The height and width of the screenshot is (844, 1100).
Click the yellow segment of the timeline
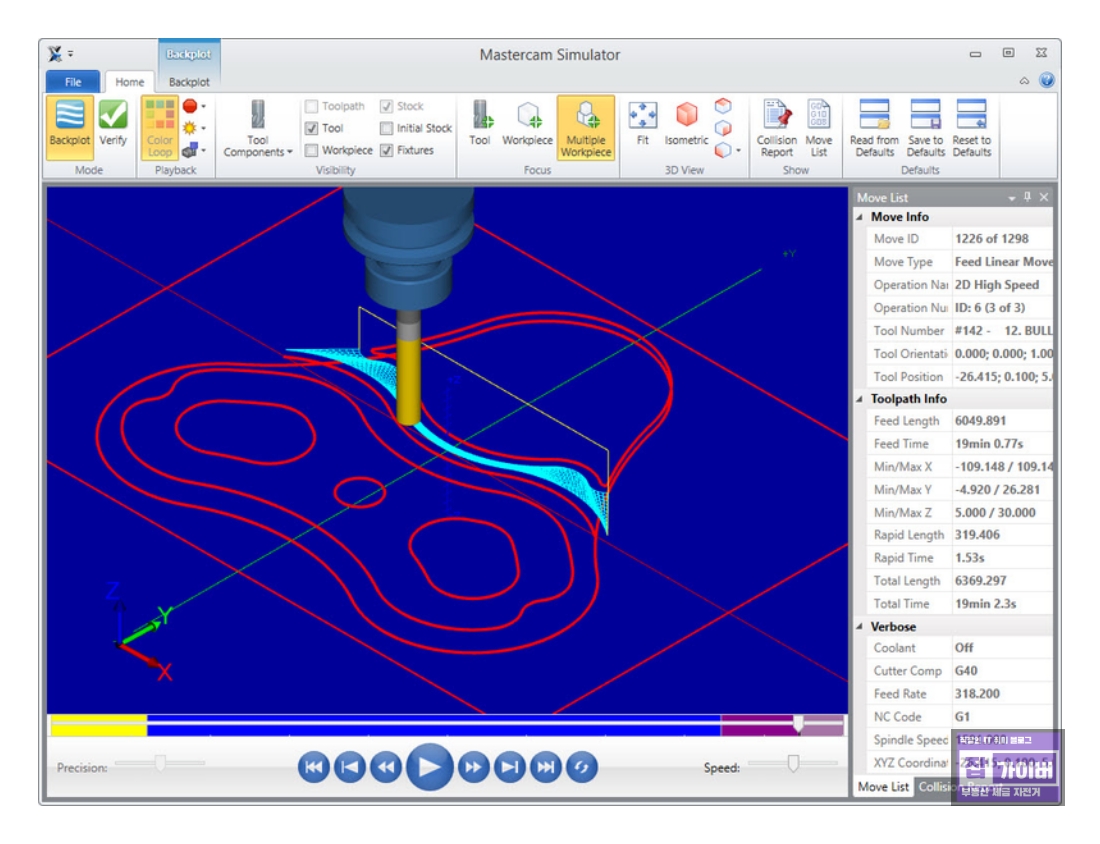pos(99,725)
